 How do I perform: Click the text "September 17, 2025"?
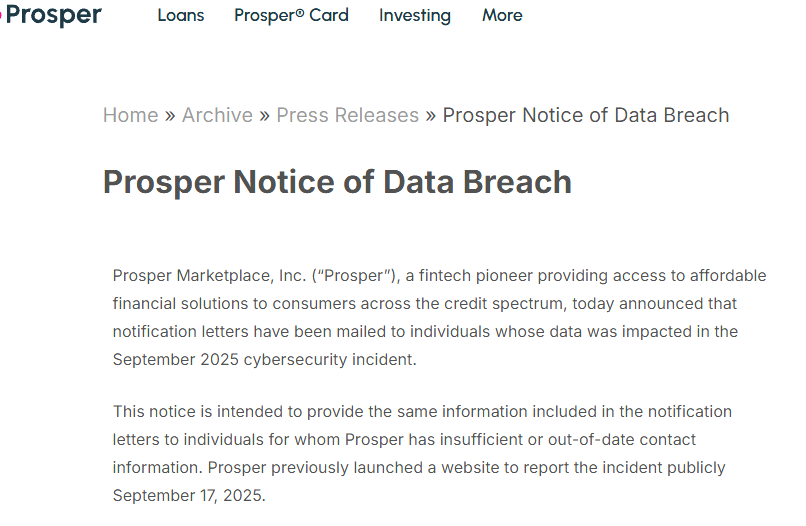pos(188,495)
